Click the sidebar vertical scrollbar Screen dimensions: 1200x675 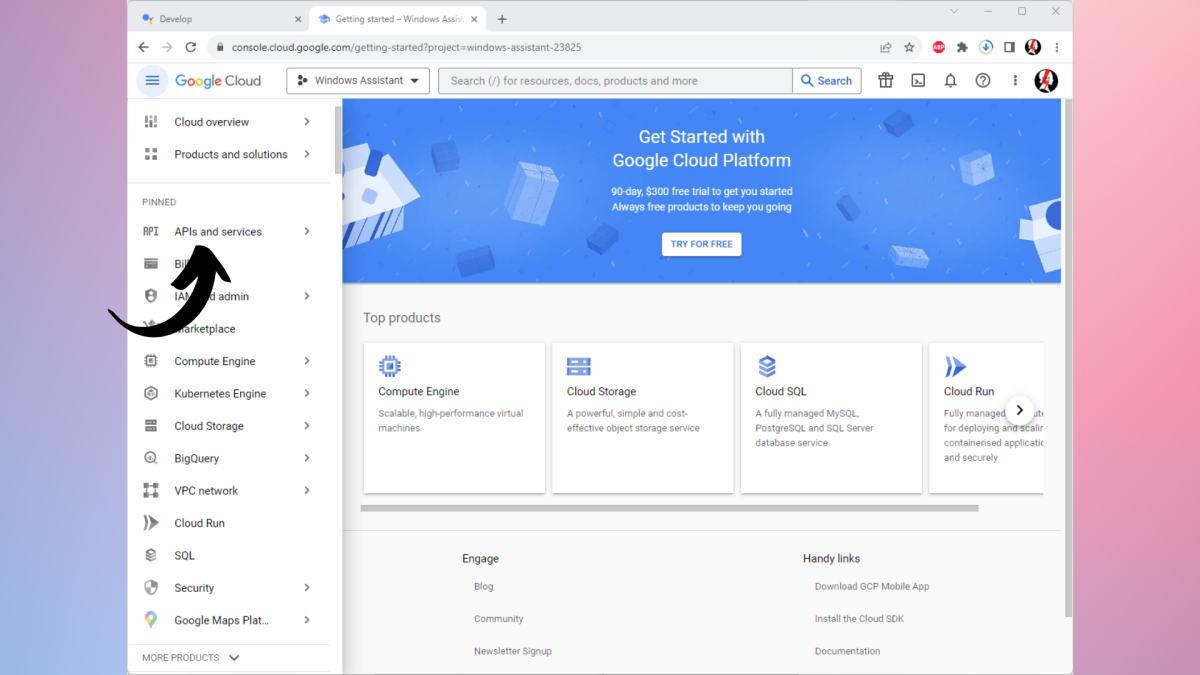coord(338,140)
